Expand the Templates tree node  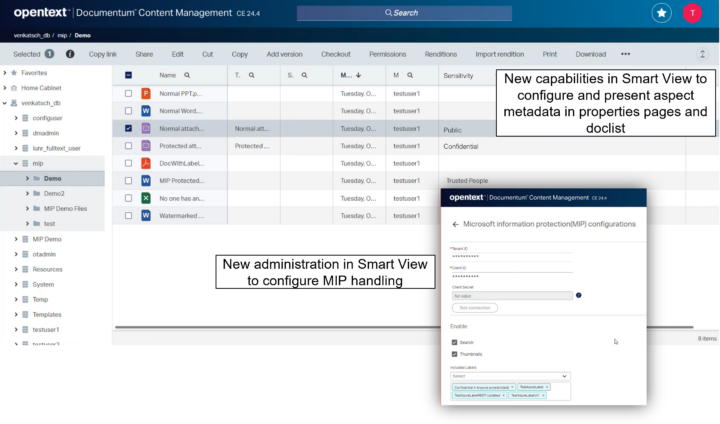tap(16, 315)
